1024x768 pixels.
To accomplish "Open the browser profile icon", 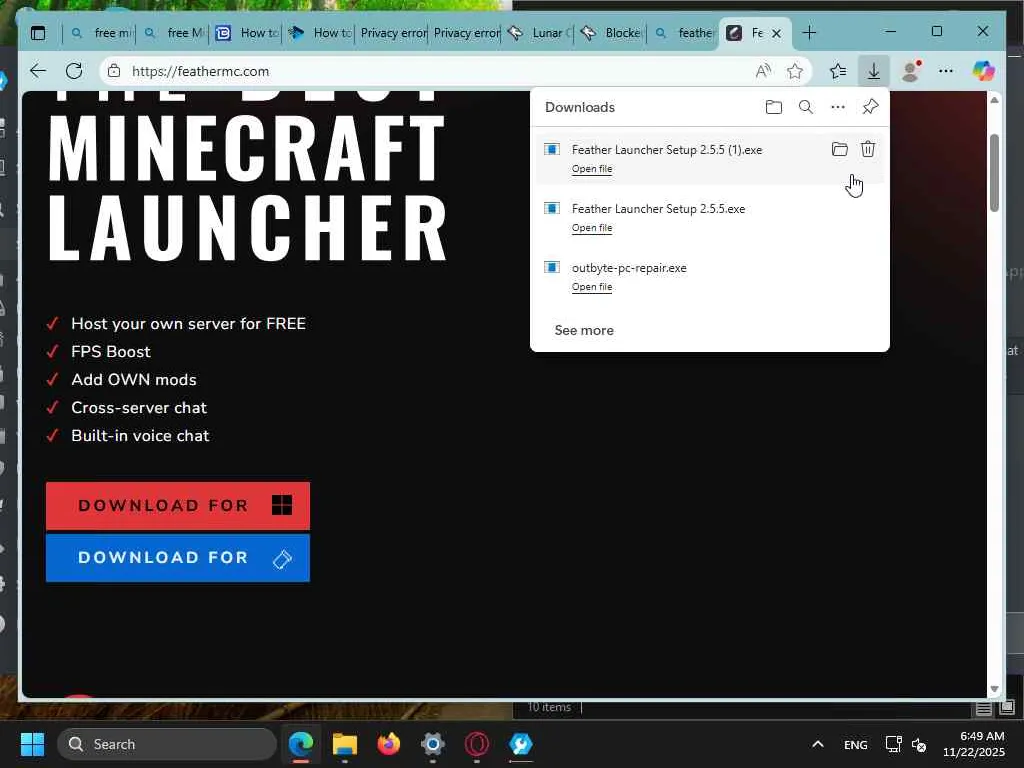I will click(910, 71).
